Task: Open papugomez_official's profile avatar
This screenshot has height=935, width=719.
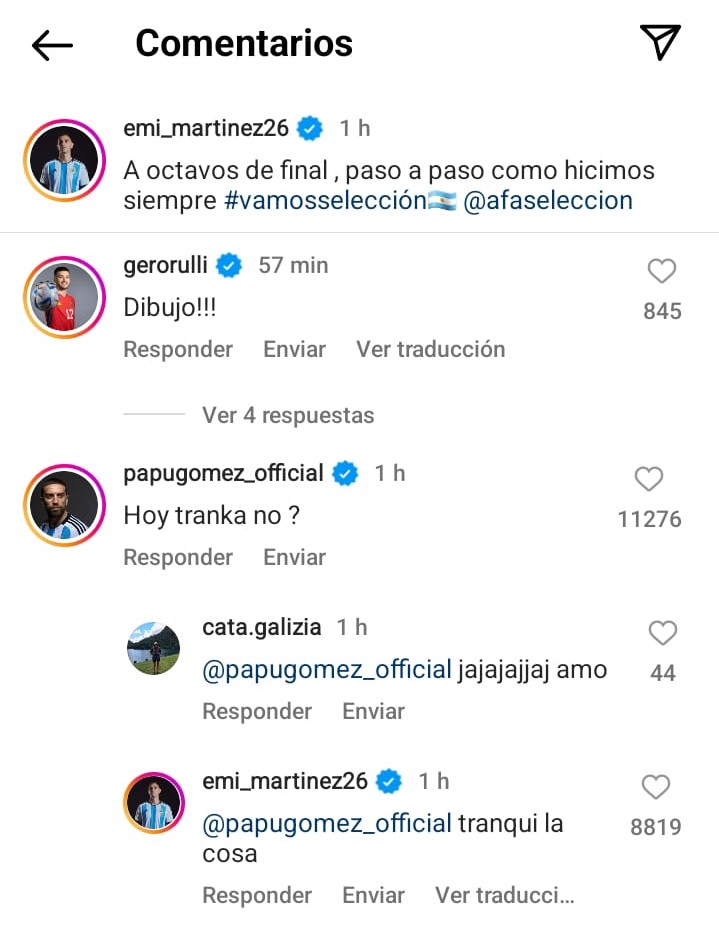Action: tap(64, 505)
